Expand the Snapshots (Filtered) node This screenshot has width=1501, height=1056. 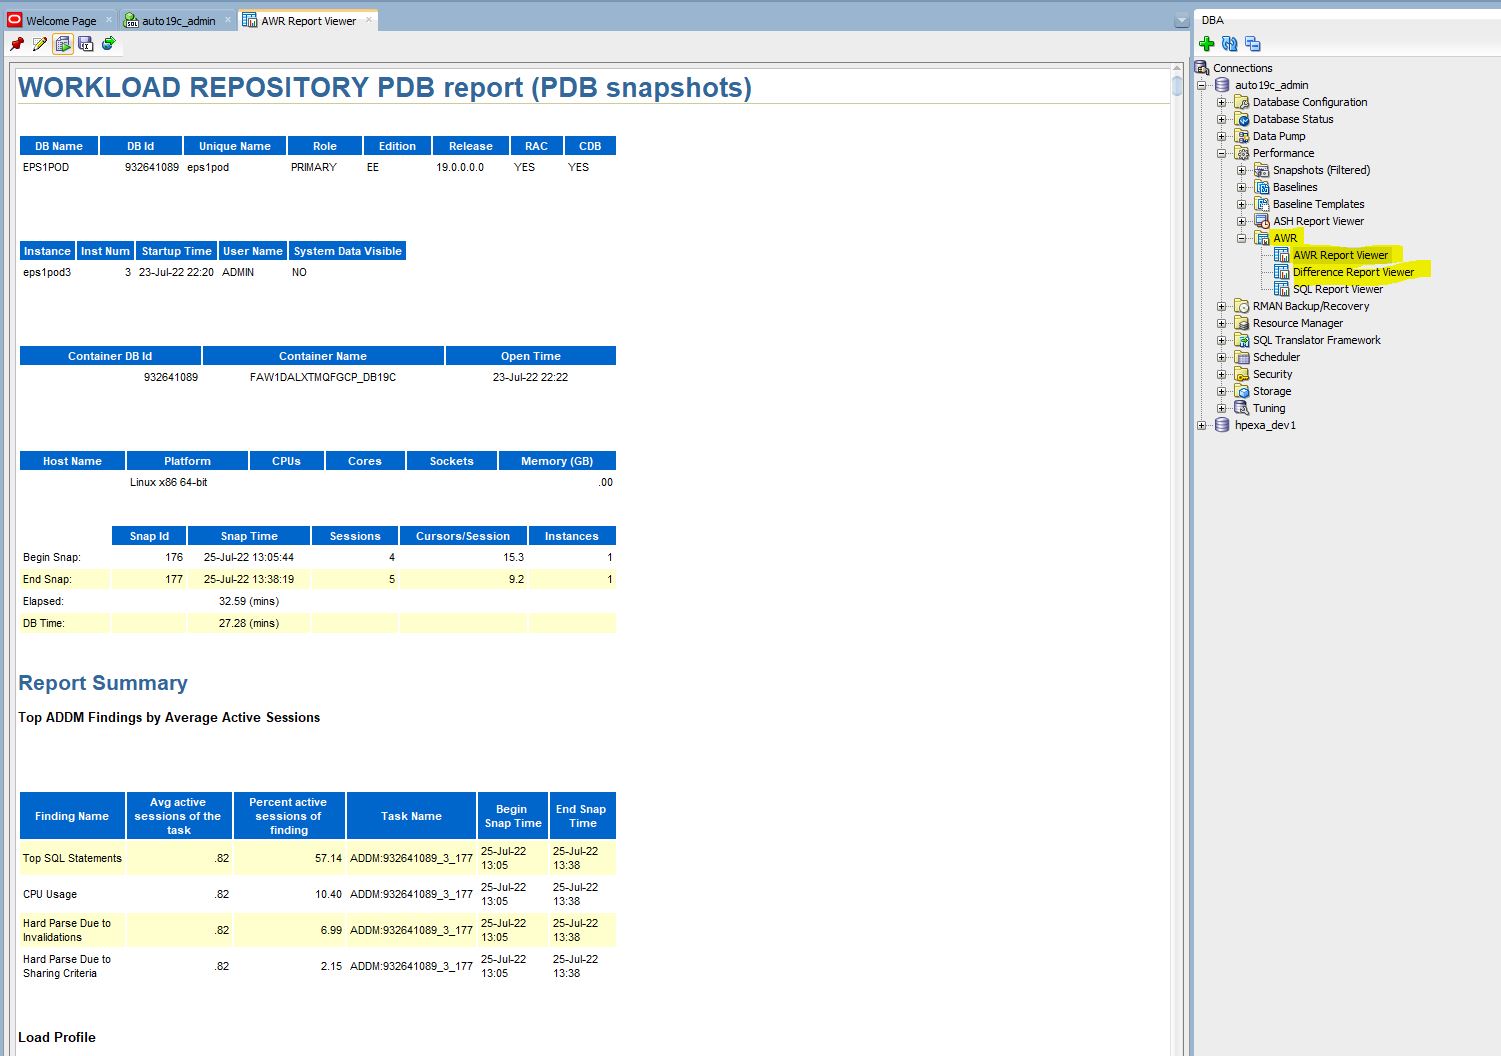pos(1239,170)
